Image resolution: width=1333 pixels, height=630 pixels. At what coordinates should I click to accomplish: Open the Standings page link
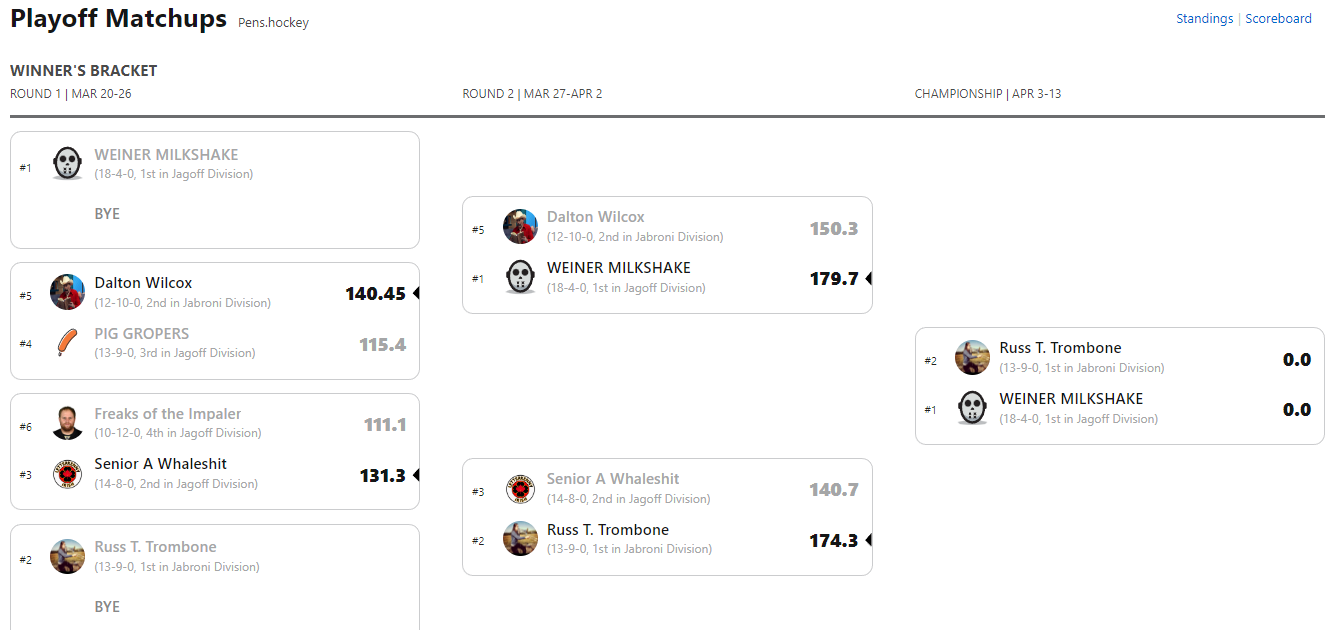(1204, 19)
